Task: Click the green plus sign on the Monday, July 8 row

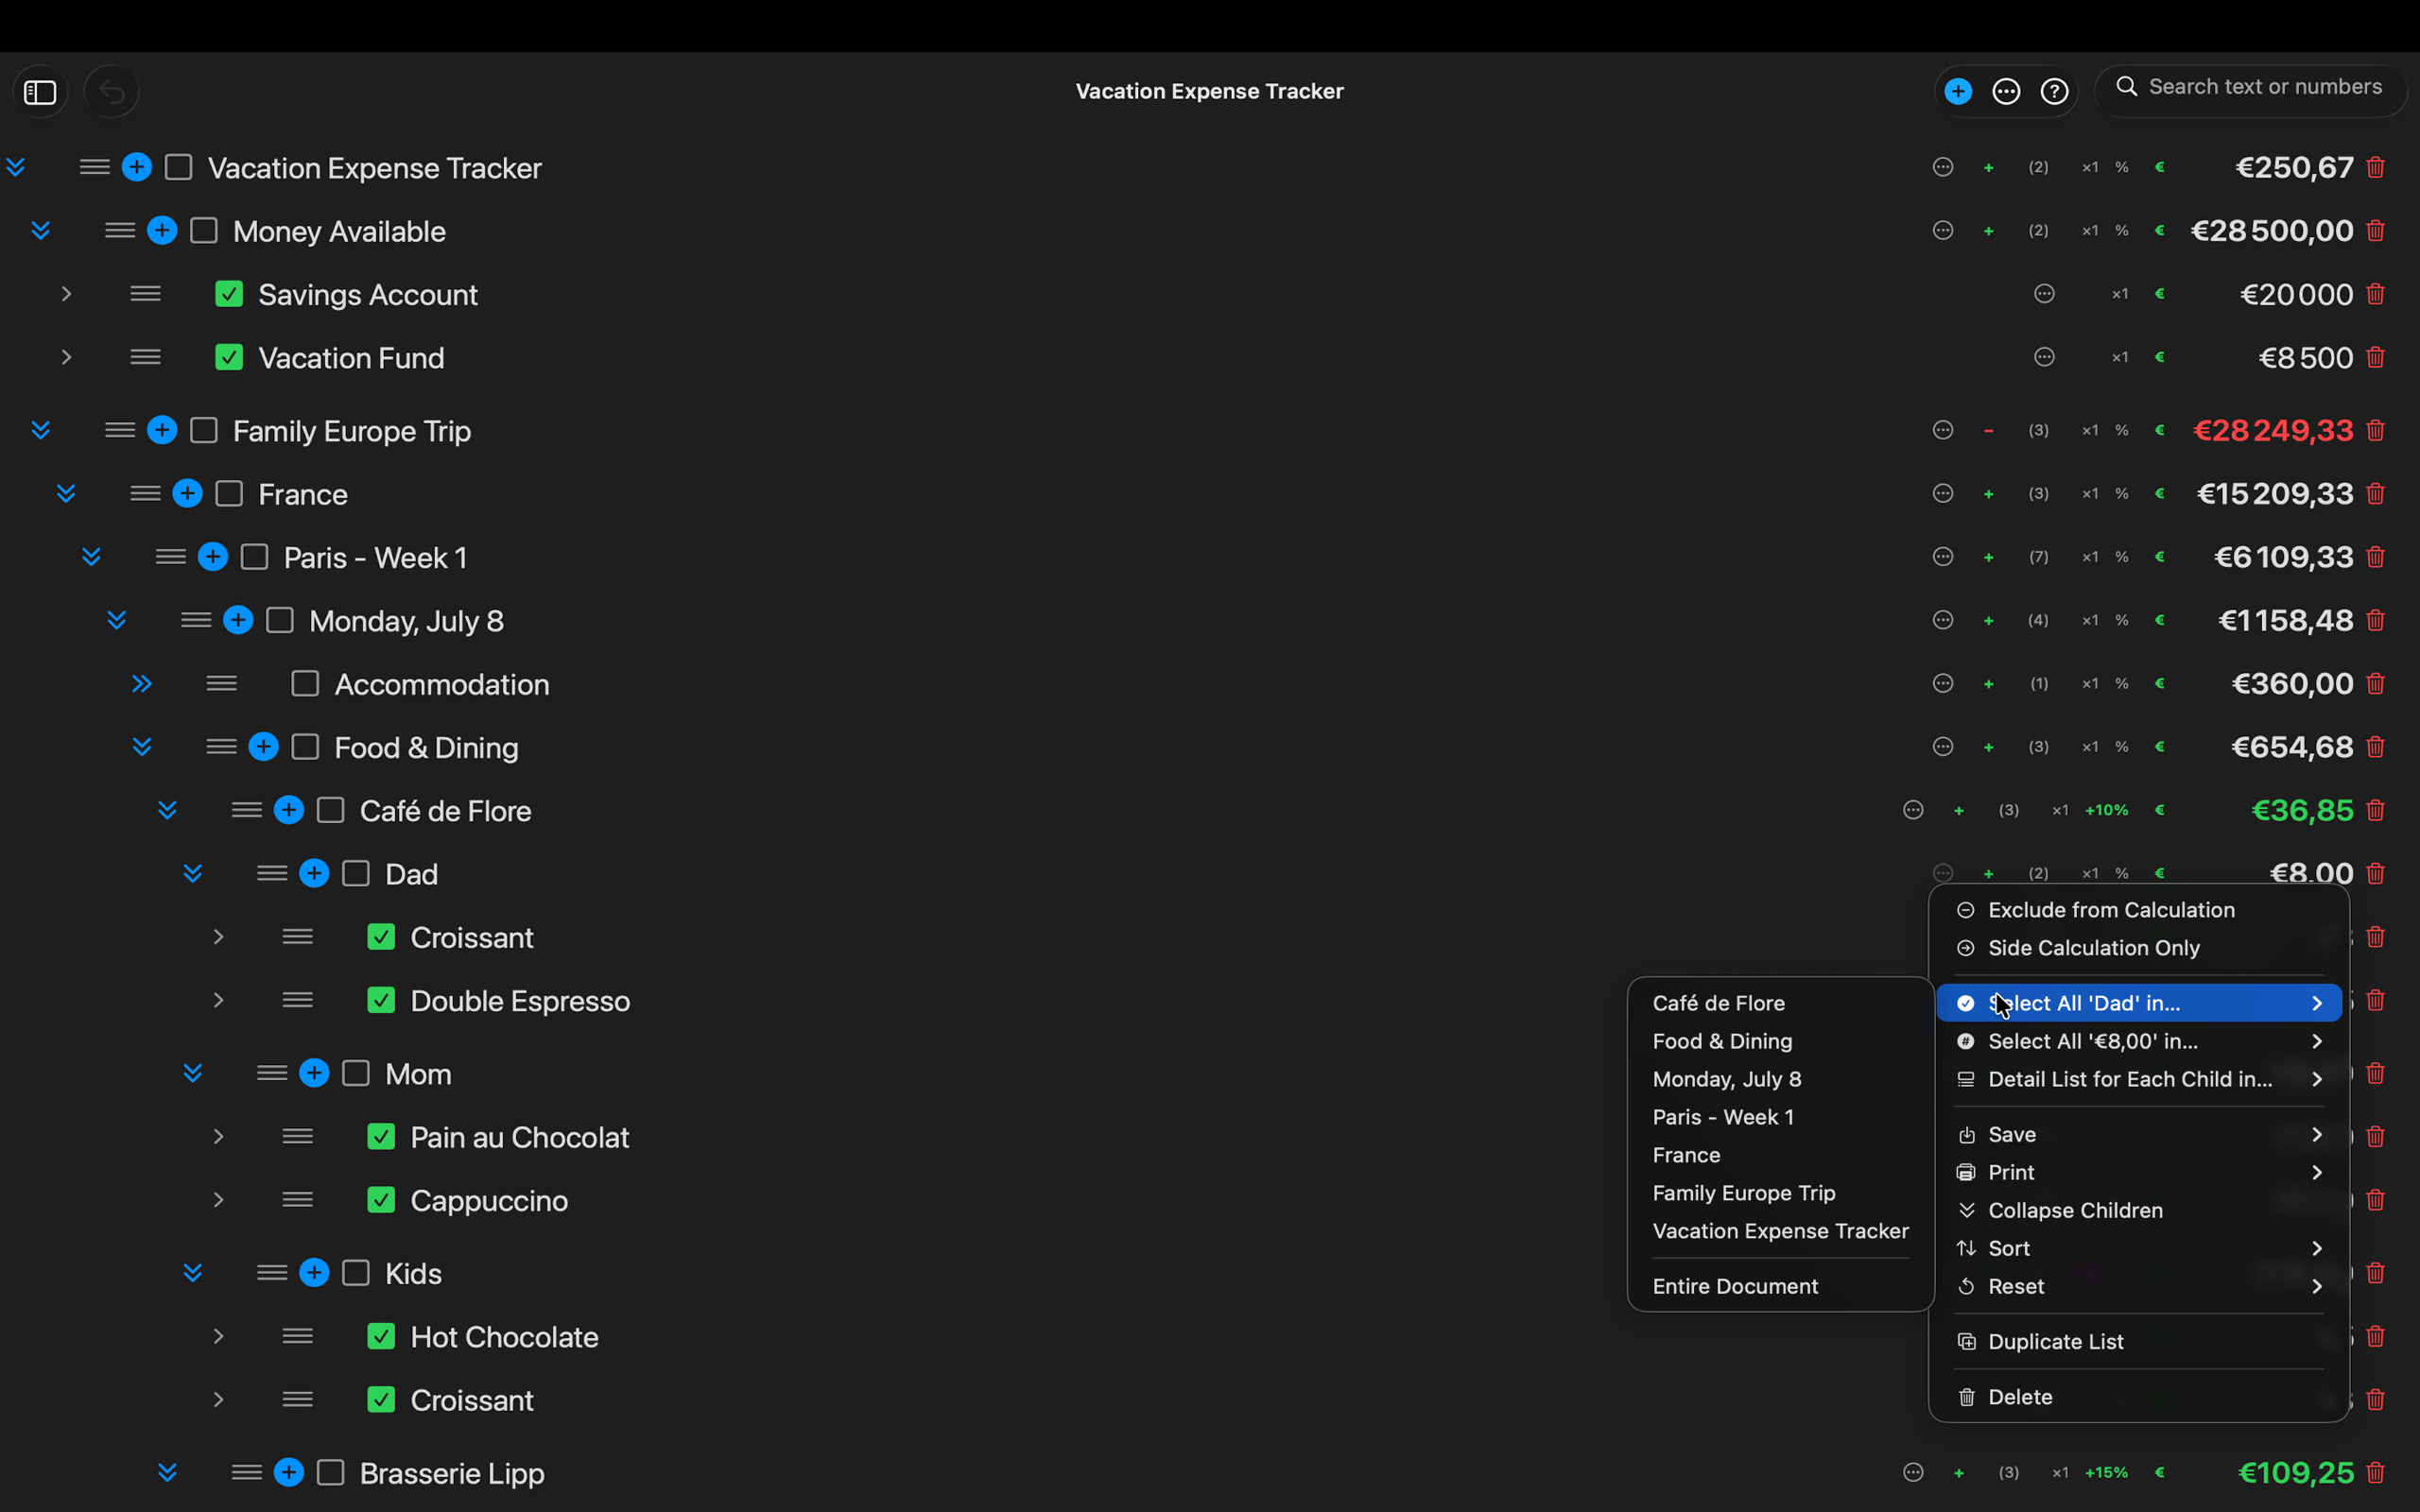Action: [1989, 620]
